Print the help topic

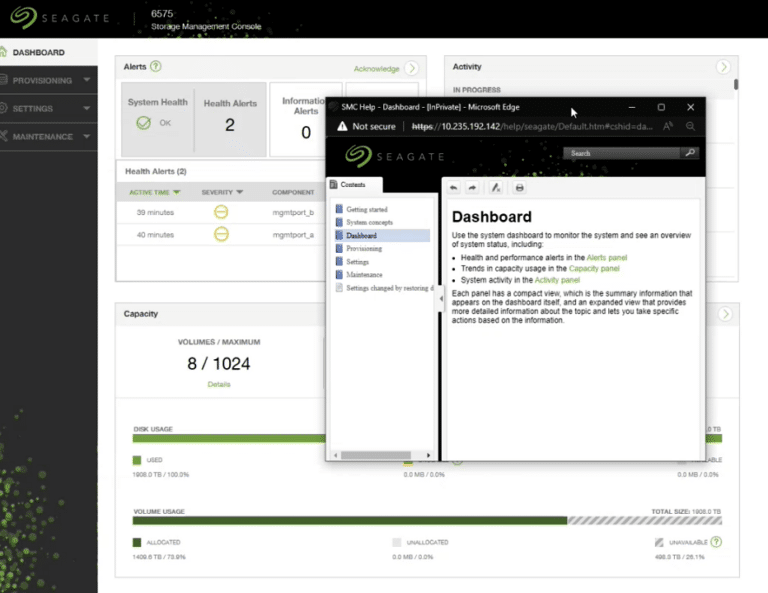tap(520, 188)
